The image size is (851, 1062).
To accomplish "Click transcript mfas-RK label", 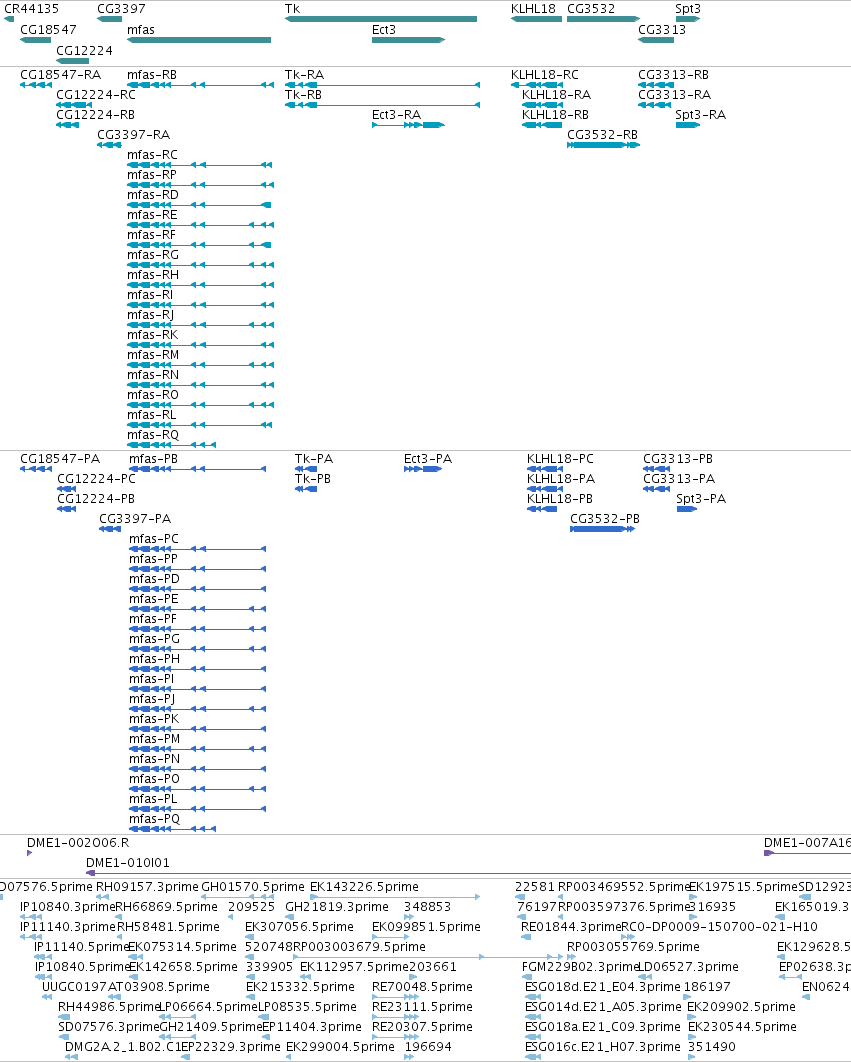I will click(152, 335).
